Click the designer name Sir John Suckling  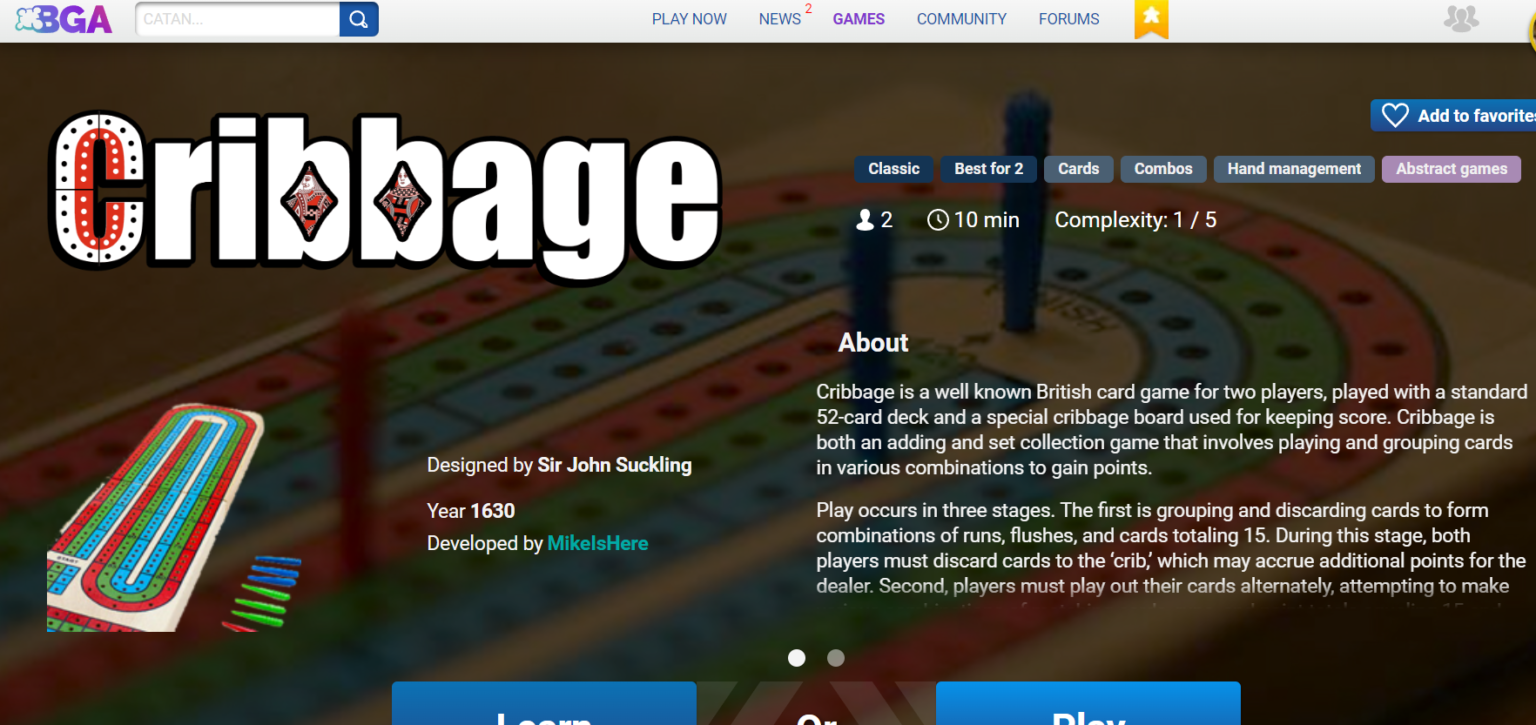click(x=614, y=465)
